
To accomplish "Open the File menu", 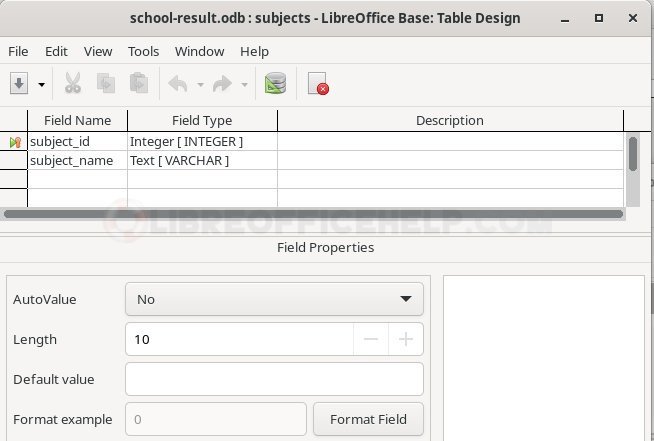I will (18, 51).
